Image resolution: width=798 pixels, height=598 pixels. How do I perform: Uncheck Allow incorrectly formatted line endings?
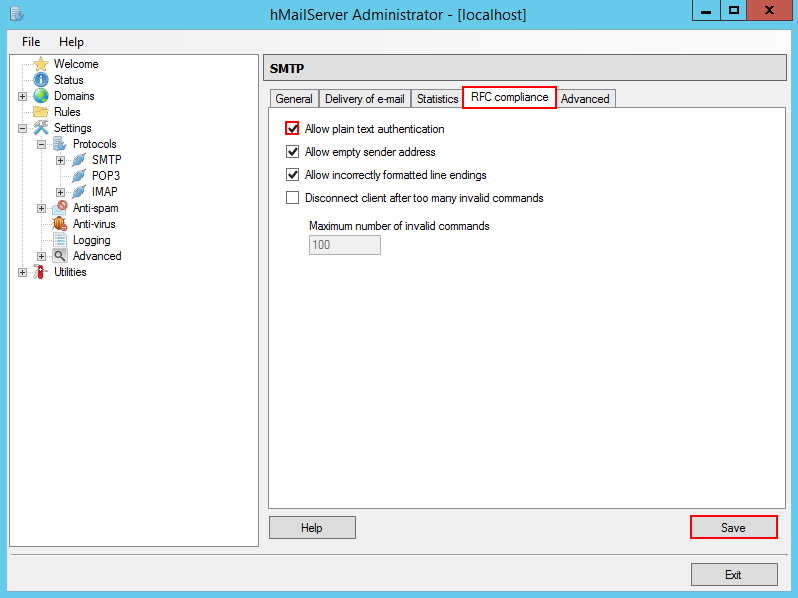292,175
